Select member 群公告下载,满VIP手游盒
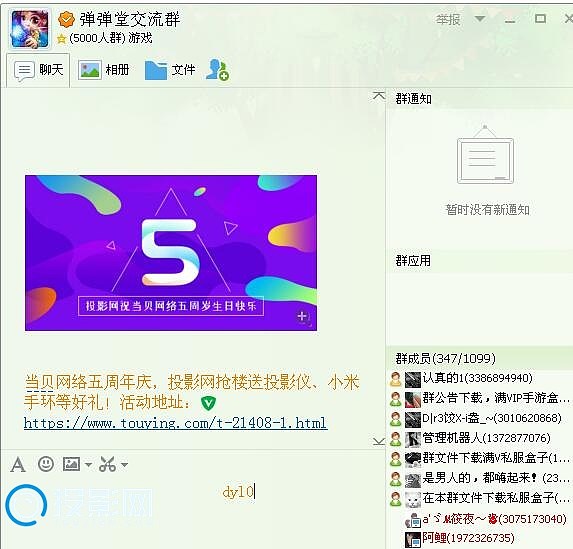 click(480, 398)
